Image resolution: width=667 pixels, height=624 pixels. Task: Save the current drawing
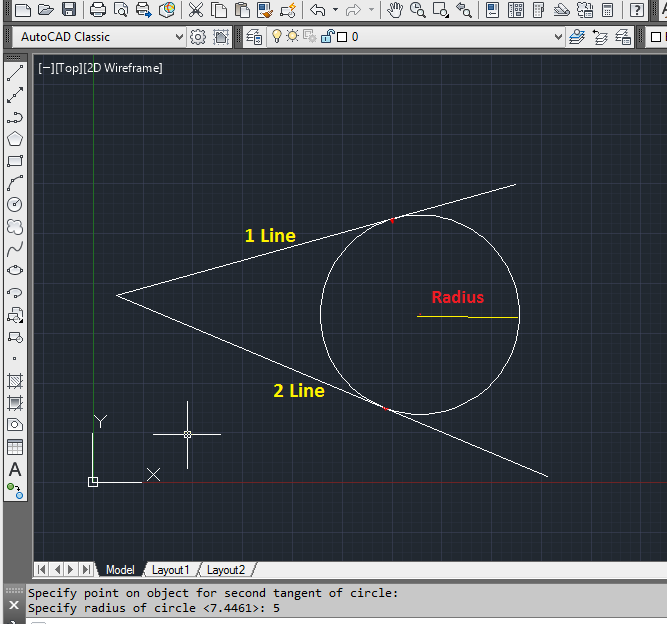coord(69,9)
